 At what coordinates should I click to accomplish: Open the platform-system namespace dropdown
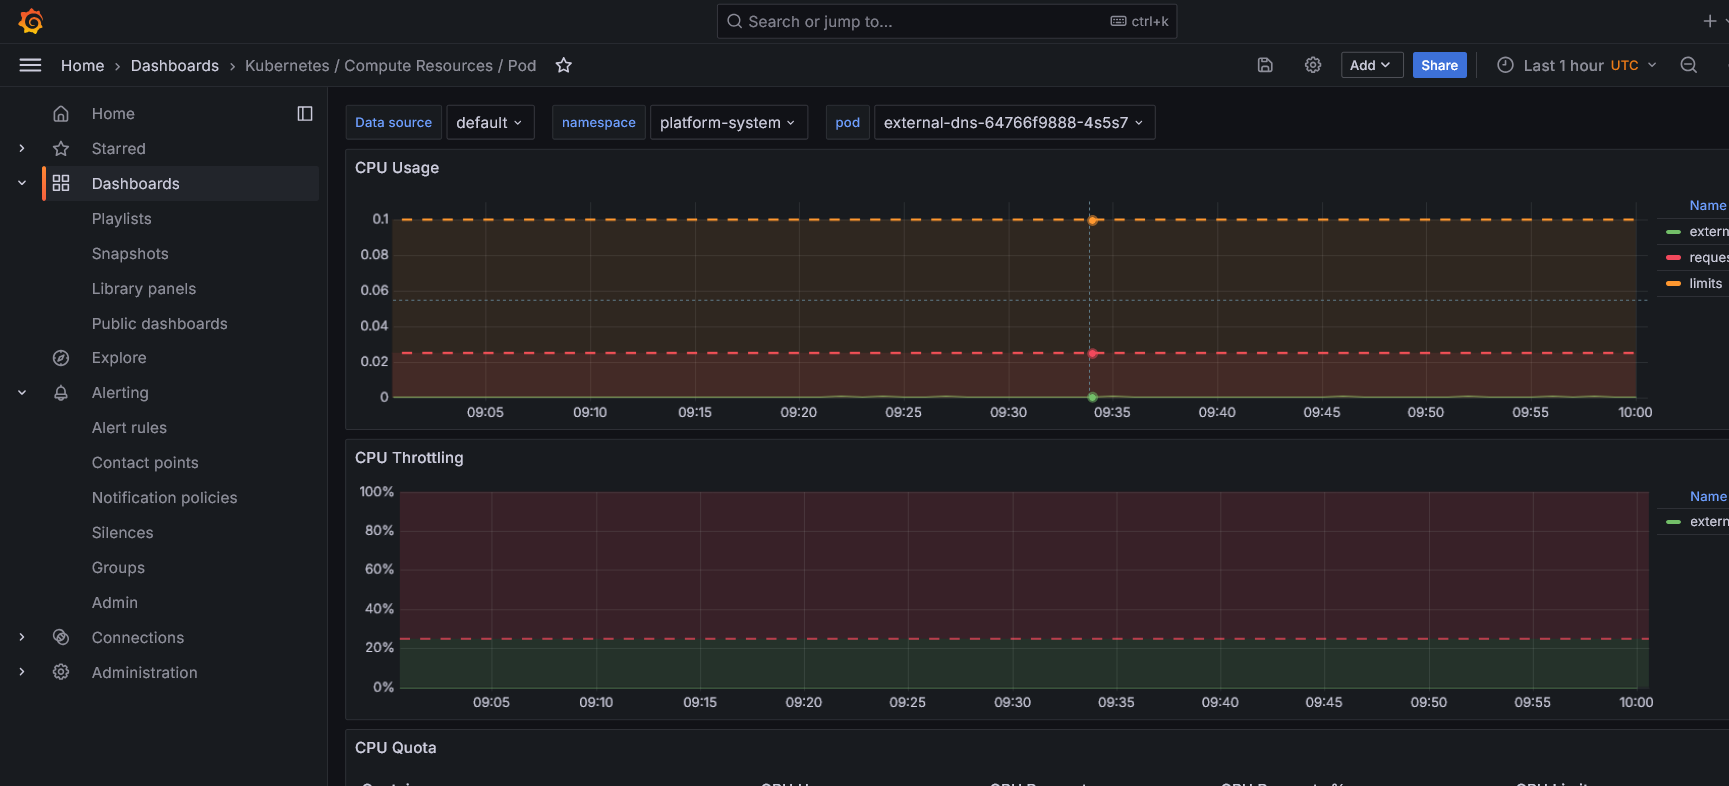(x=729, y=122)
